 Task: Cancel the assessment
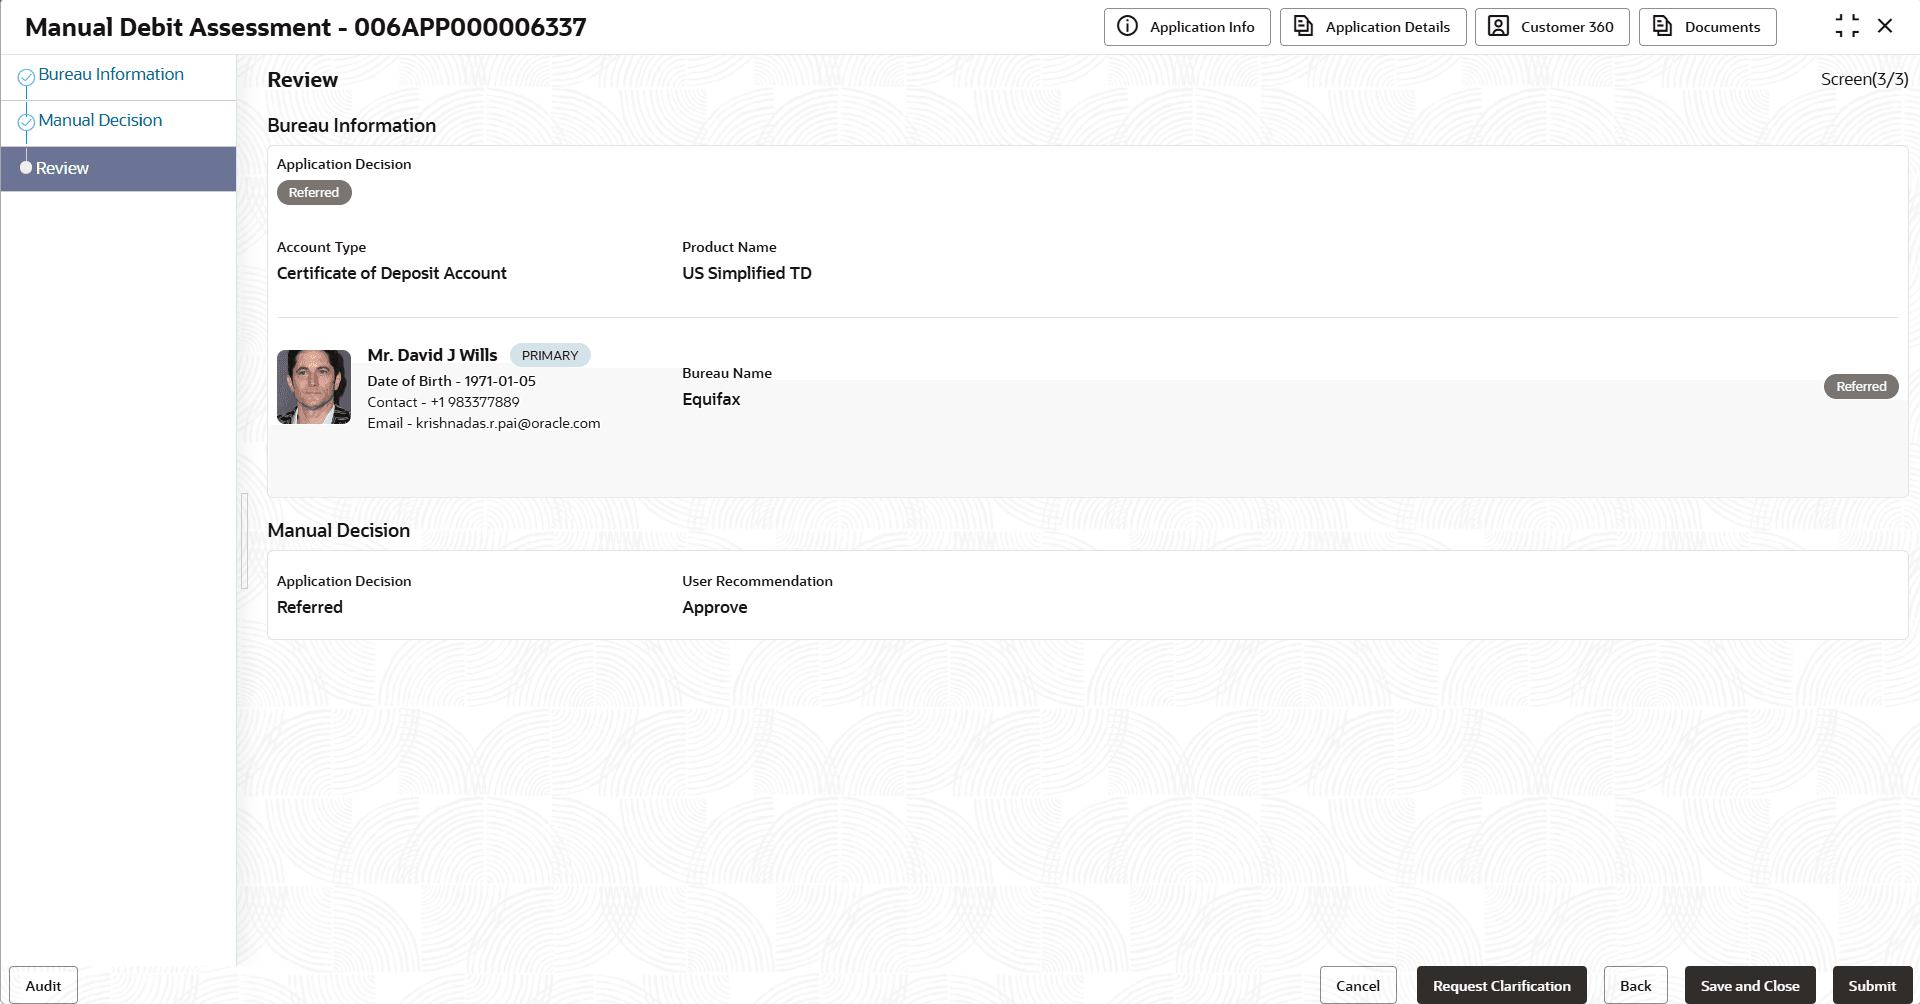click(1358, 985)
